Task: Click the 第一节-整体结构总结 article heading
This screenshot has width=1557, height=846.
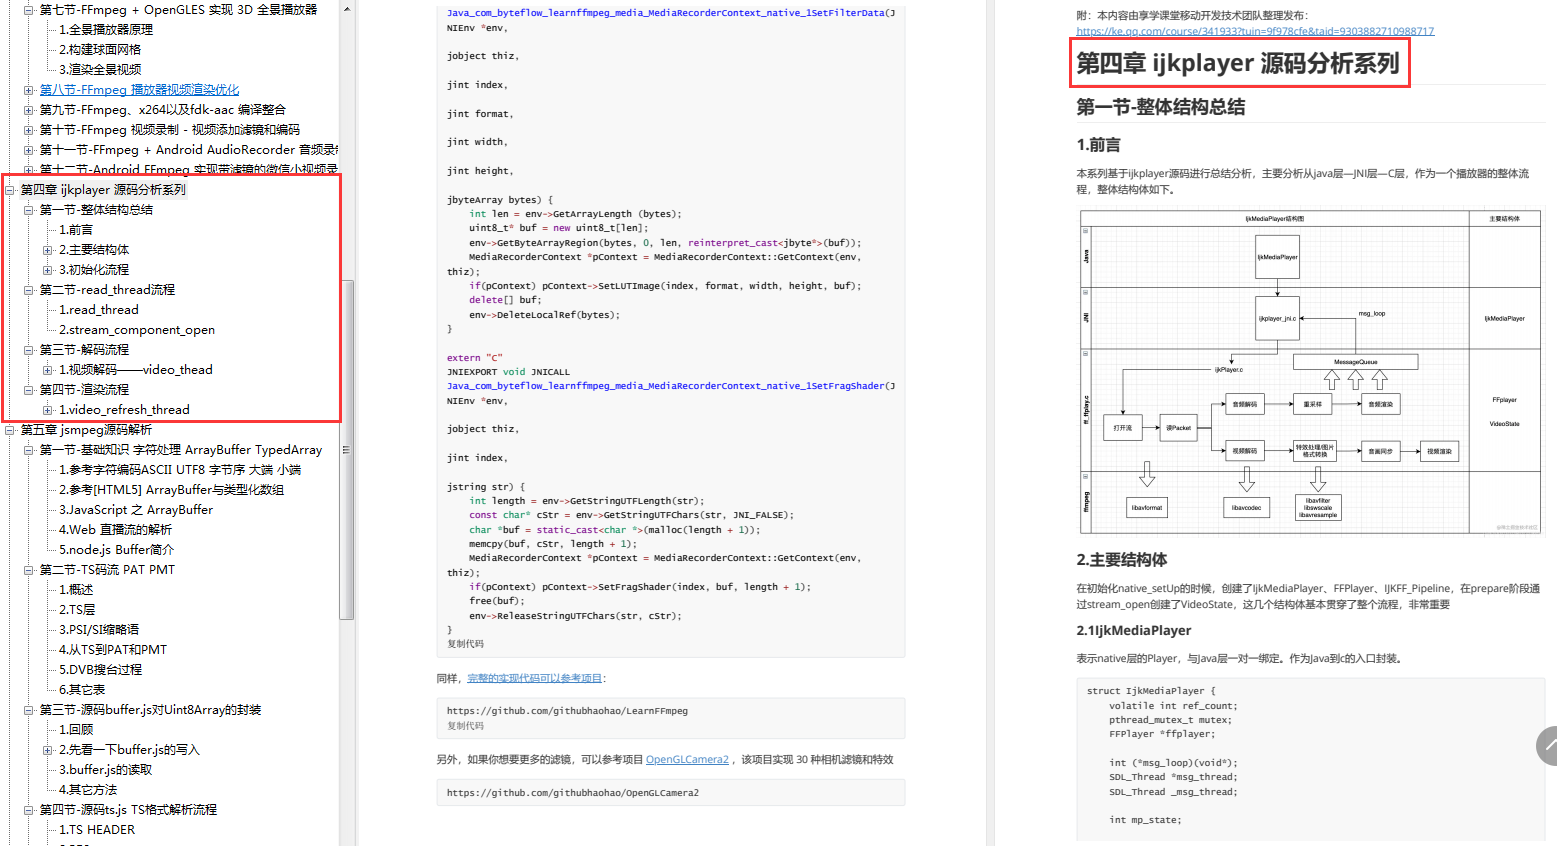Action: click(x=1161, y=107)
